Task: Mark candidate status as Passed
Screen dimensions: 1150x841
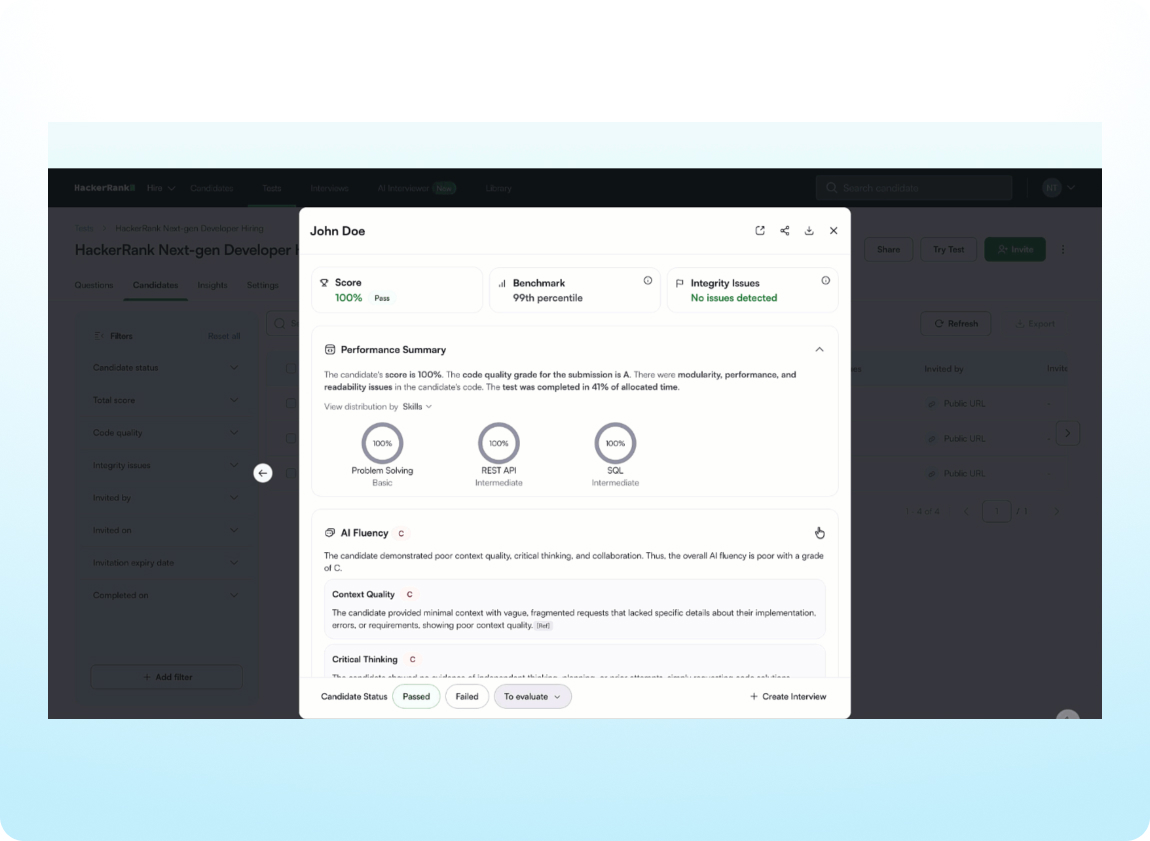Action: point(416,697)
